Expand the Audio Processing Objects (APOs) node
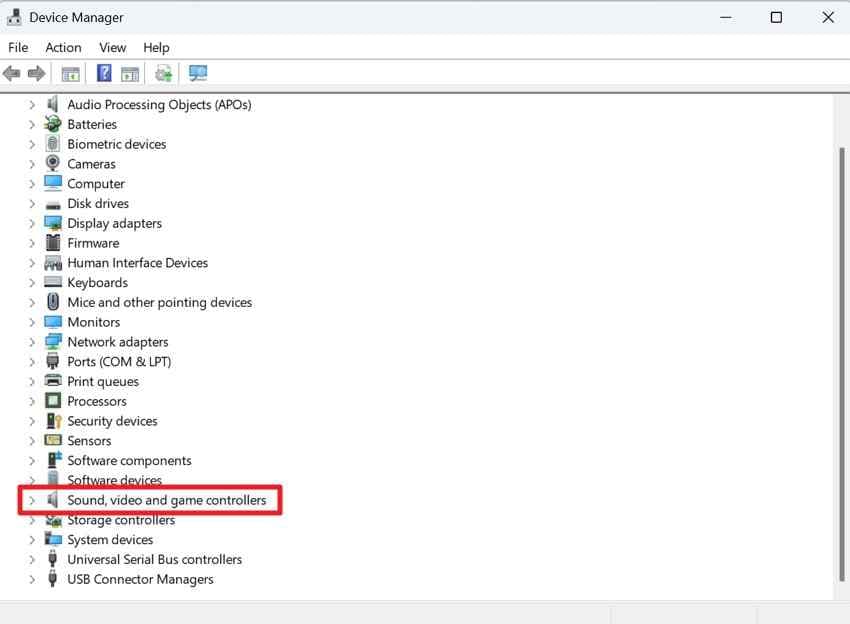This screenshot has height=624, width=850. 32,105
